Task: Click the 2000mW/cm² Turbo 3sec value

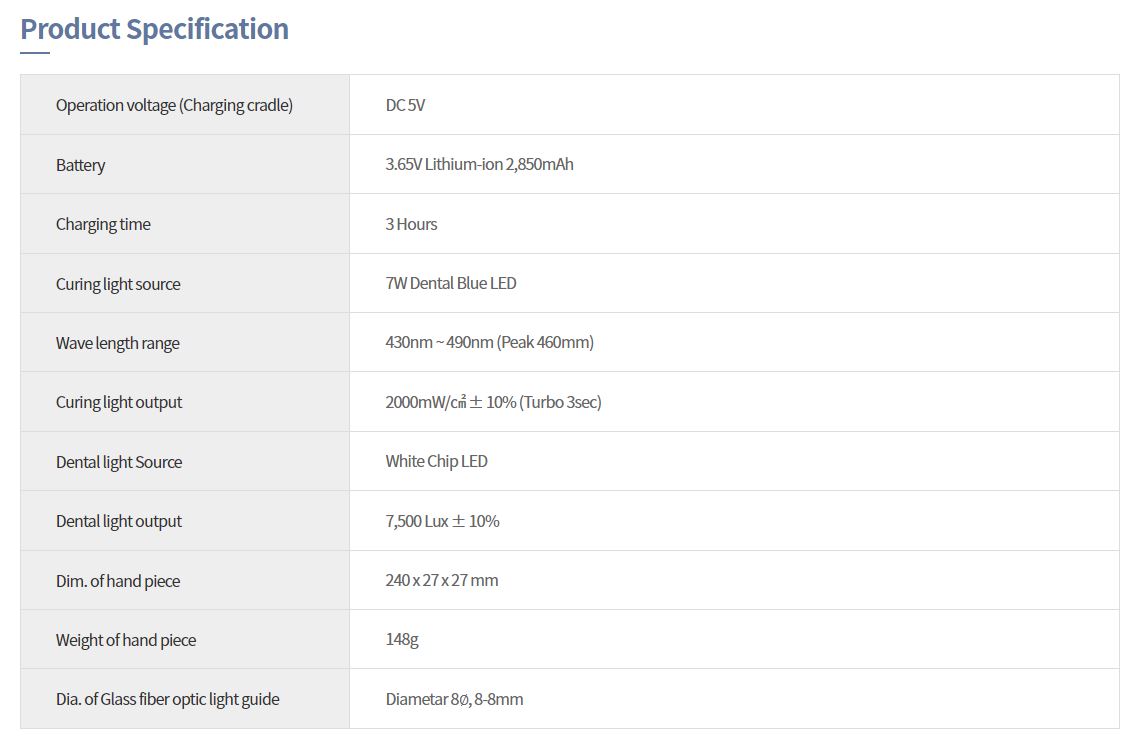Action: (493, 402)
